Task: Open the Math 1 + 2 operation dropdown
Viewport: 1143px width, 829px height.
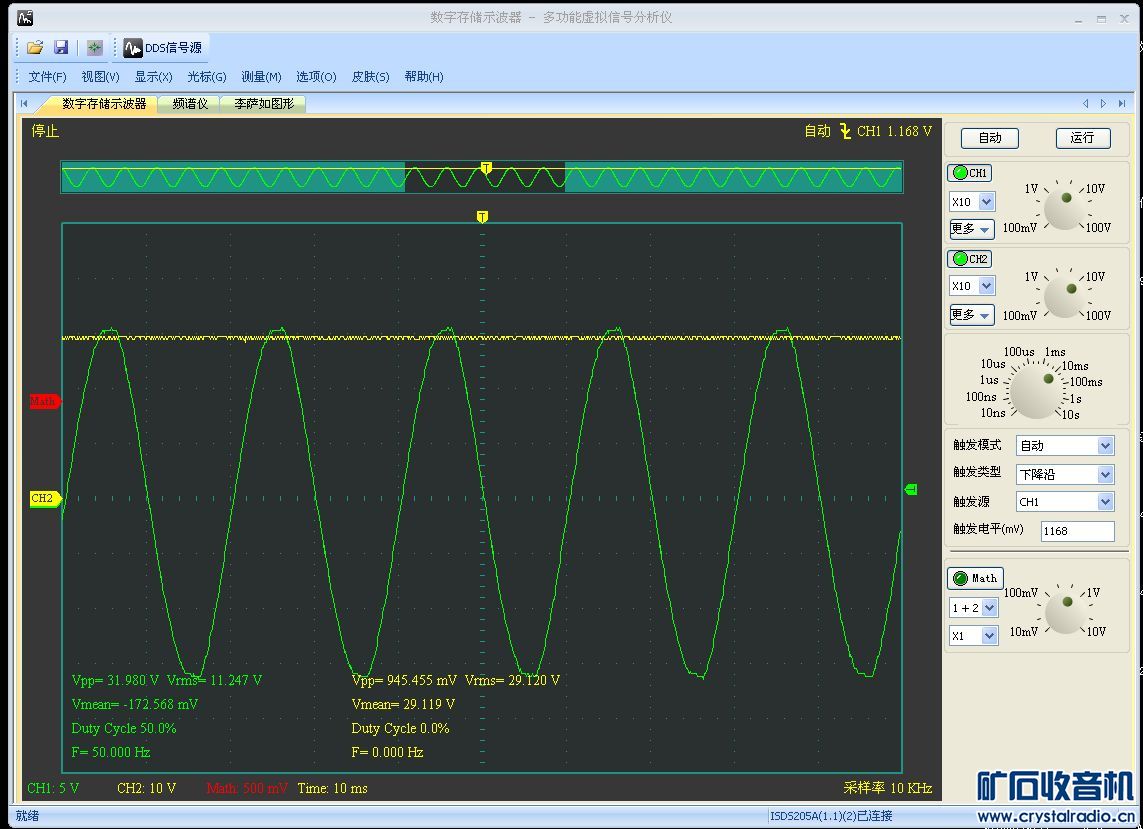Action: click(989, 608)
